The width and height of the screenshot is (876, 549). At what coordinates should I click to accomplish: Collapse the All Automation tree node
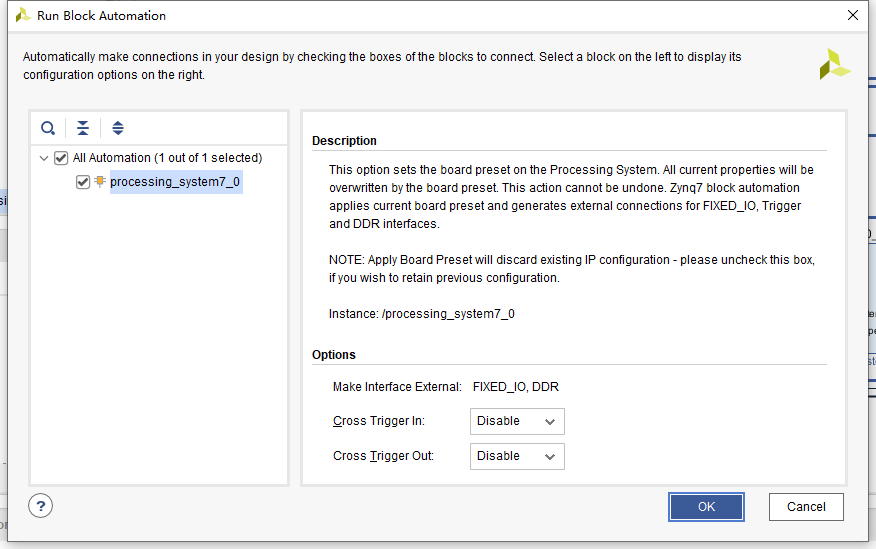point(44,158)
